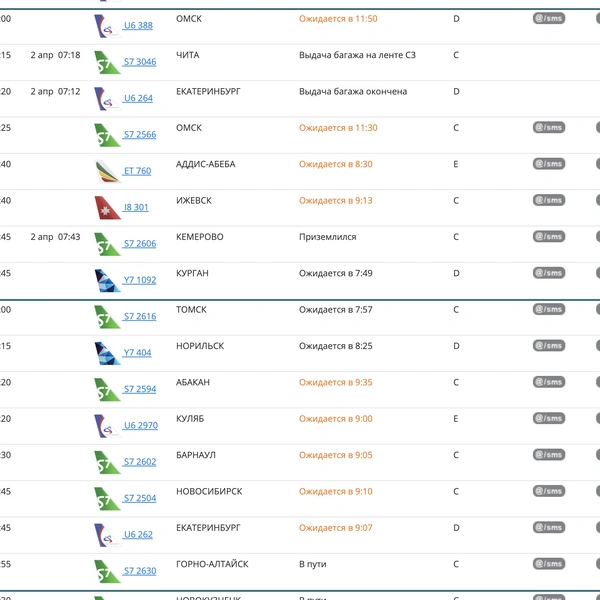
Task: Click @/sms button in Барнаул row
Action: 549,455
